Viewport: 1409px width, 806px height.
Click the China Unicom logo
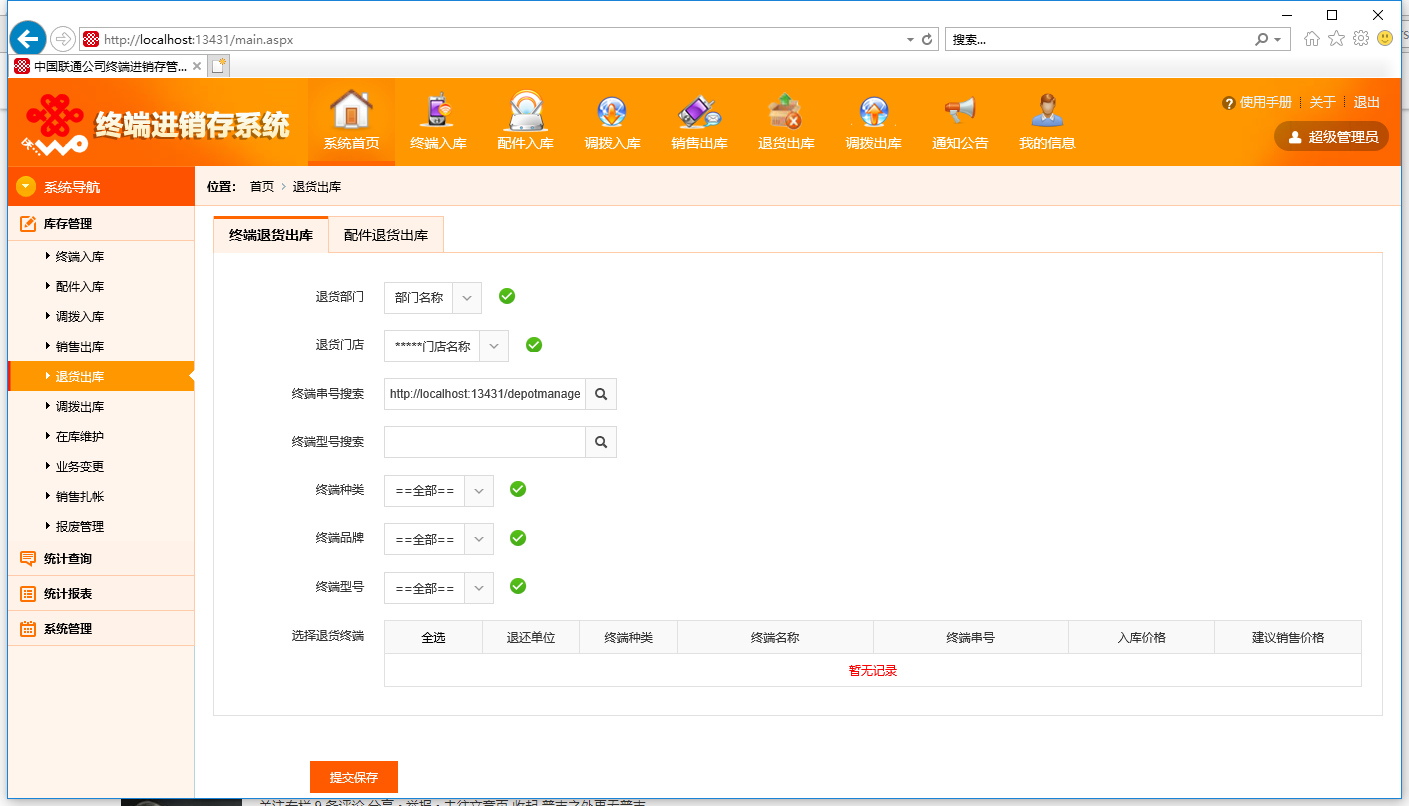[56, 125]
